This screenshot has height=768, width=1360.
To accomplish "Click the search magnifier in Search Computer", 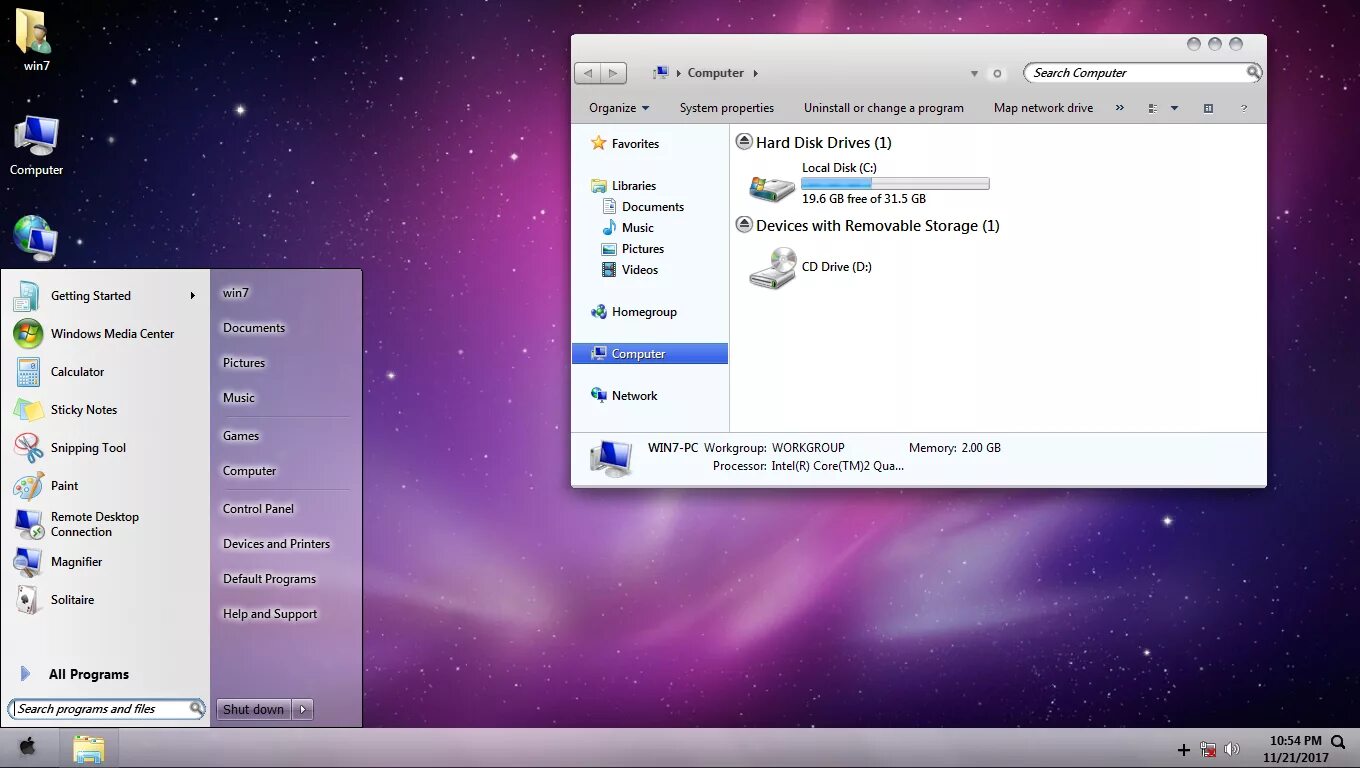I will click(1252, 72).
